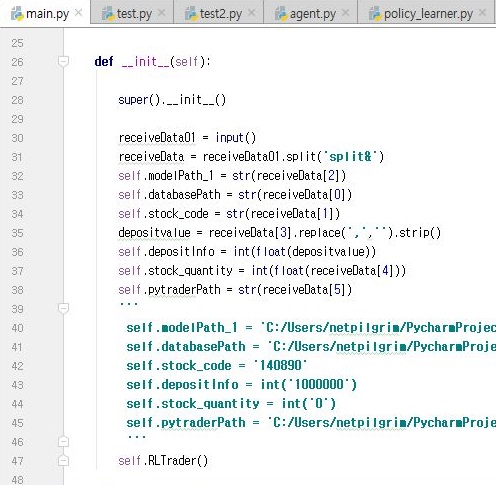The image size is (496, 485).
Task: Click the commented 'self.modelPath_1' line 40
Action: pyautogui.click(x=311, y=328)
